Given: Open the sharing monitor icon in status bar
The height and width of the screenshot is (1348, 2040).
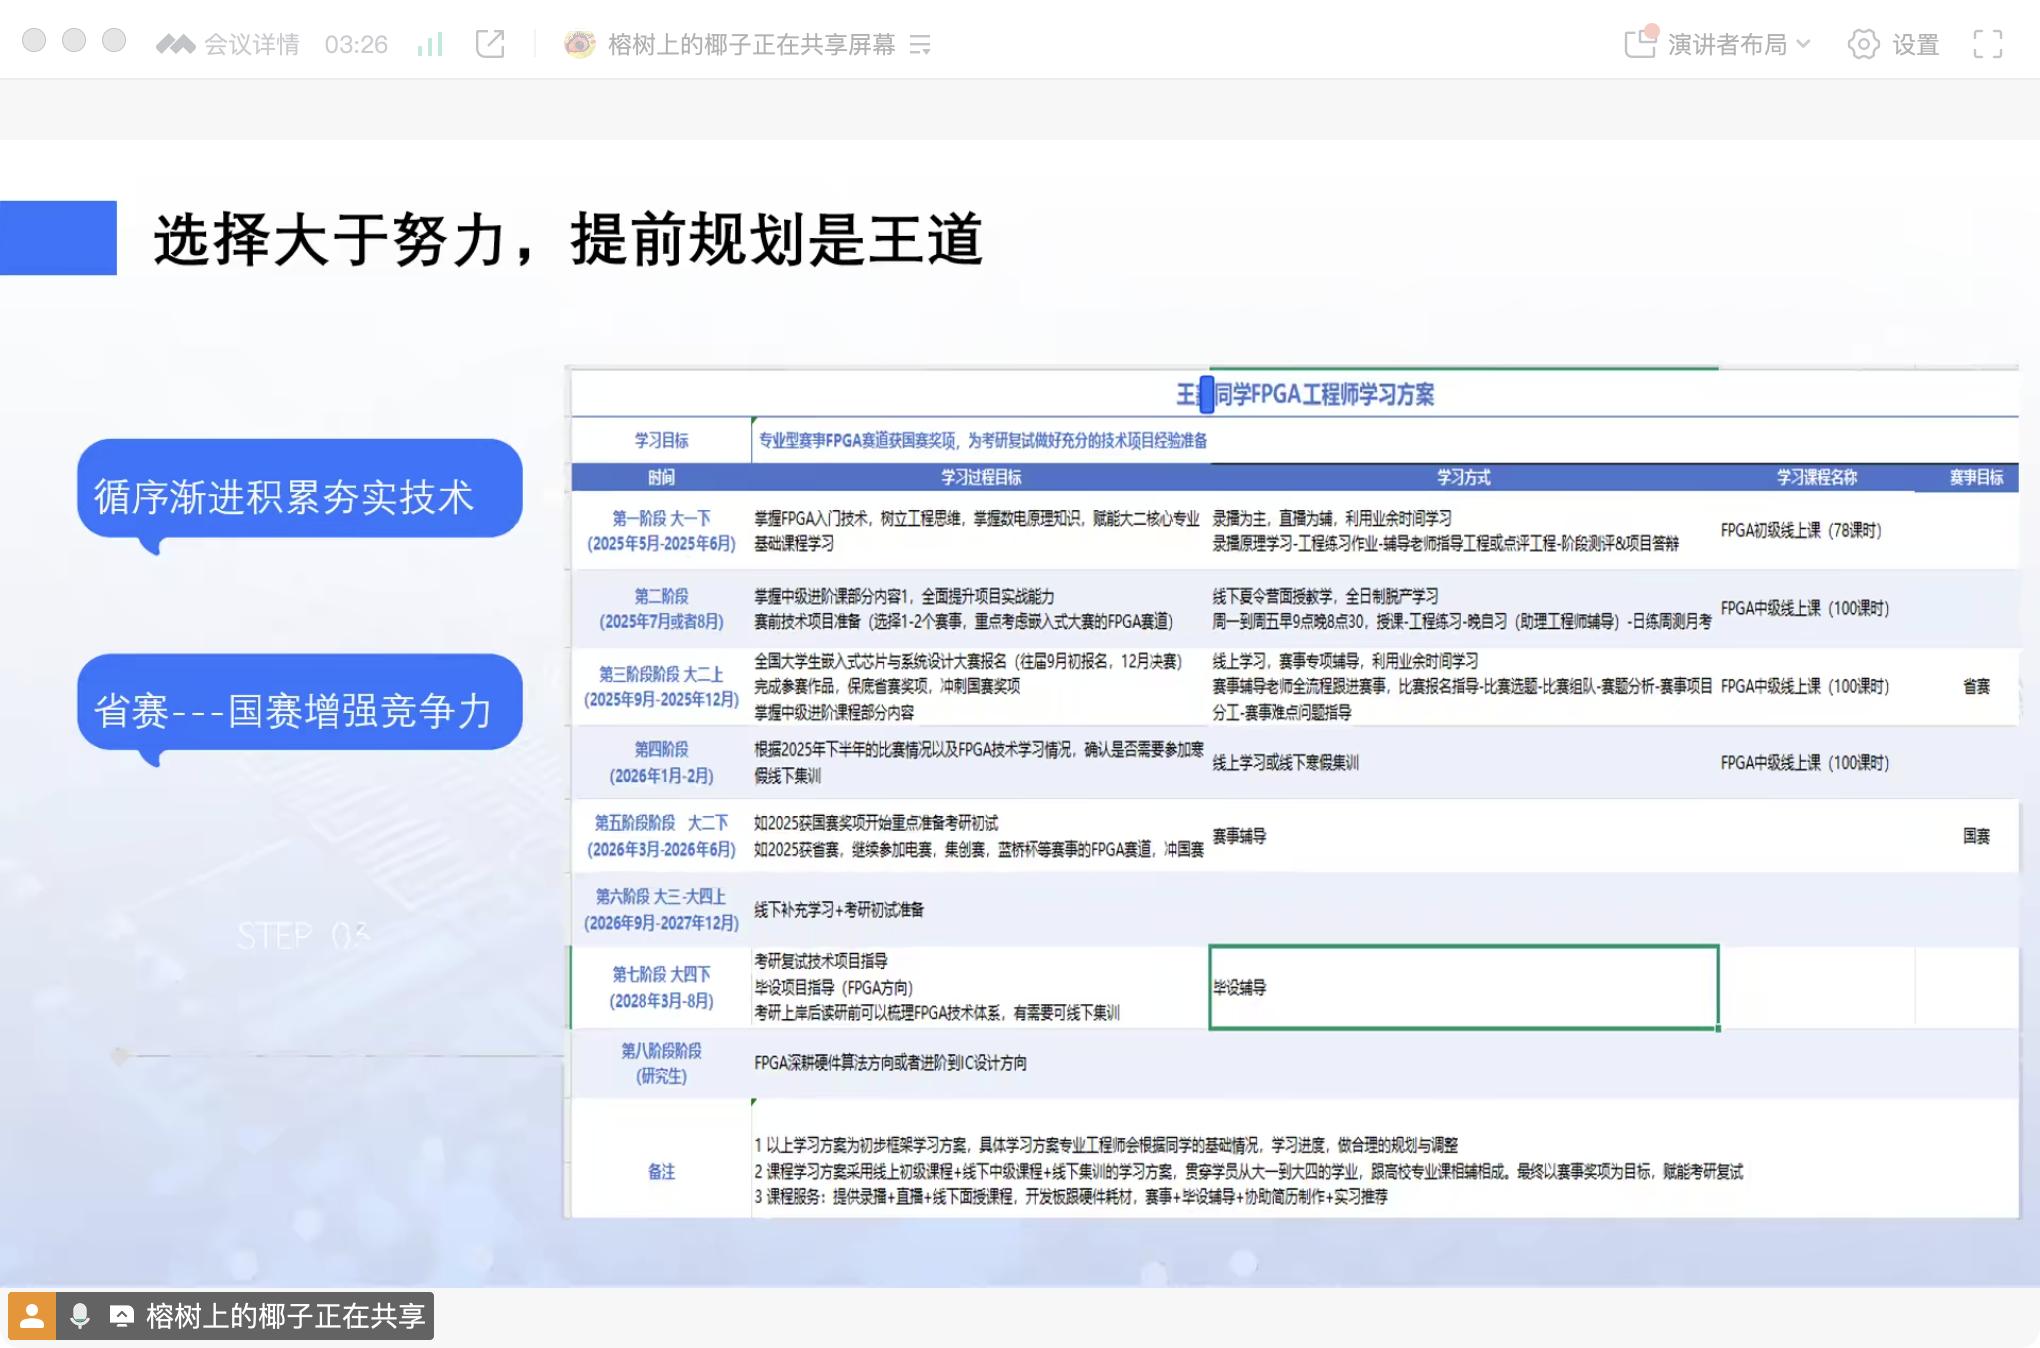Looking at the screenshot, I should pyautogui.click(x=122, y=1316).
